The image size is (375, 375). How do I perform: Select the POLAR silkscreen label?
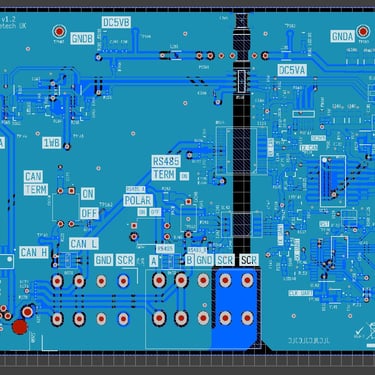[x=138, y=200]
